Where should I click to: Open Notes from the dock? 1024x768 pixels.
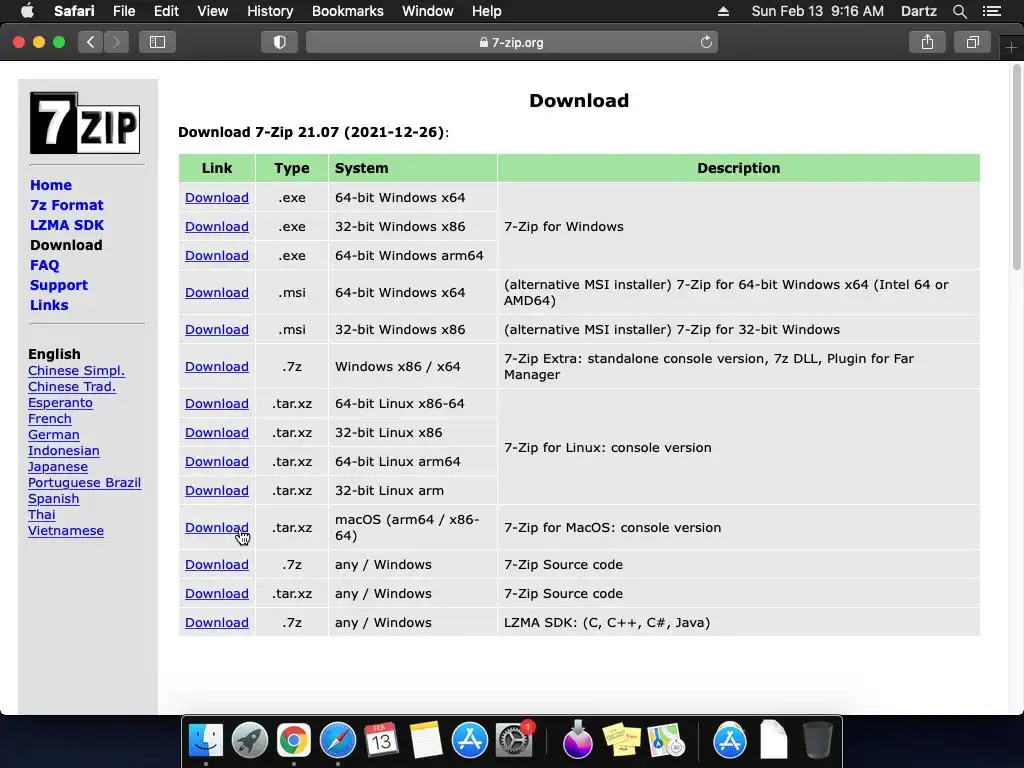point(426,740)
